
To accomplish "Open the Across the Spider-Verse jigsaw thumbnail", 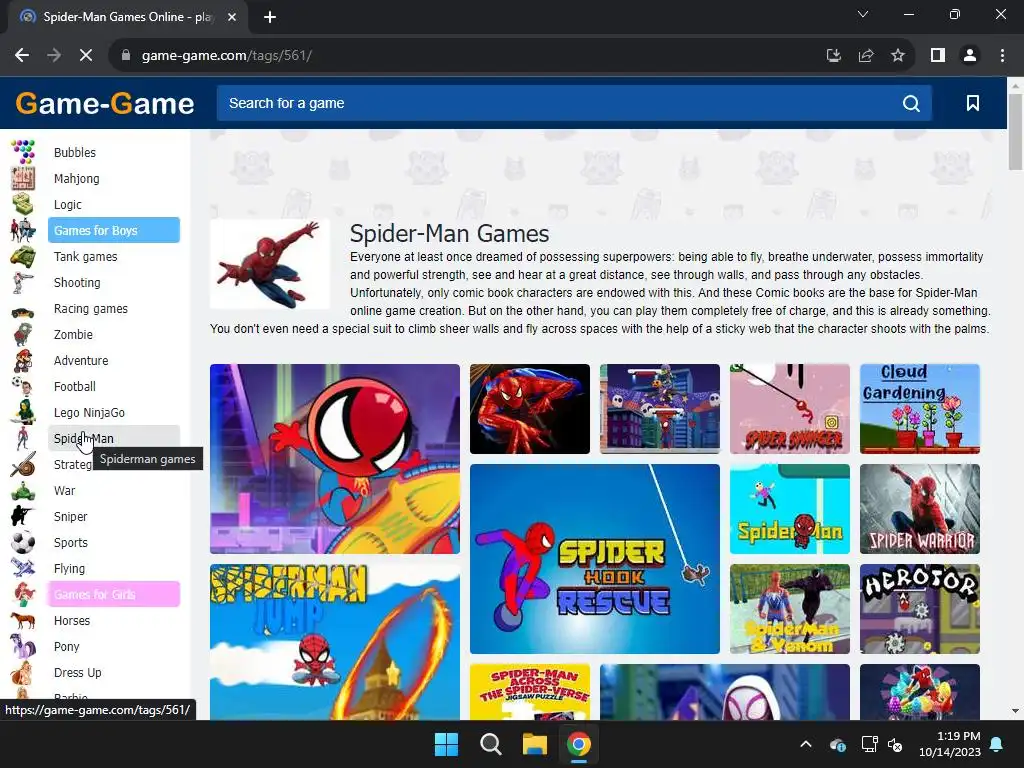I will click(530, 692).
